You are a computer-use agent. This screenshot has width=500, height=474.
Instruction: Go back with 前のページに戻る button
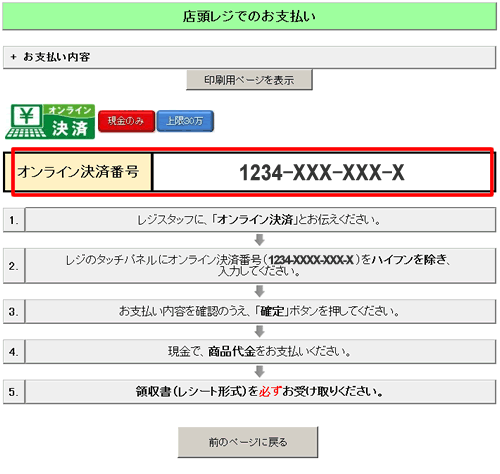(248, 442)
